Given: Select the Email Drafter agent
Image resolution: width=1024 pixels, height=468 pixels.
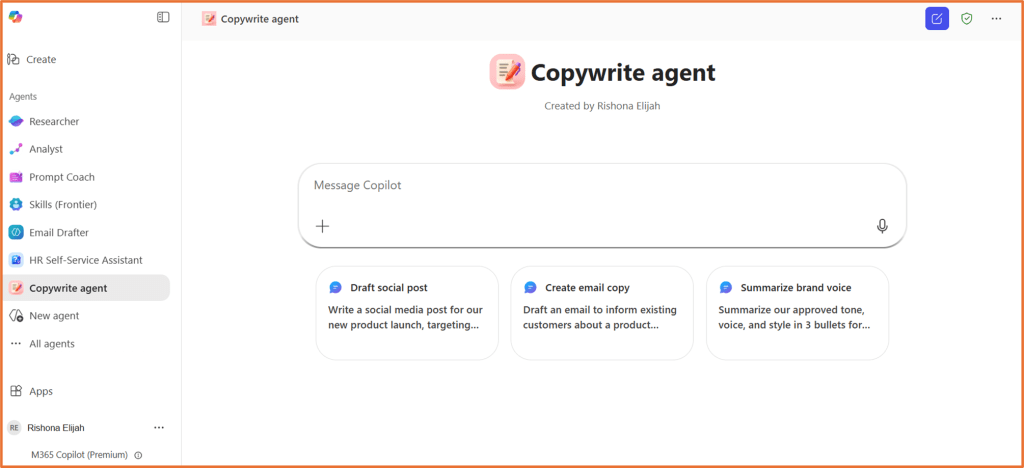Looking at the screenshot, I should (59, 232).
